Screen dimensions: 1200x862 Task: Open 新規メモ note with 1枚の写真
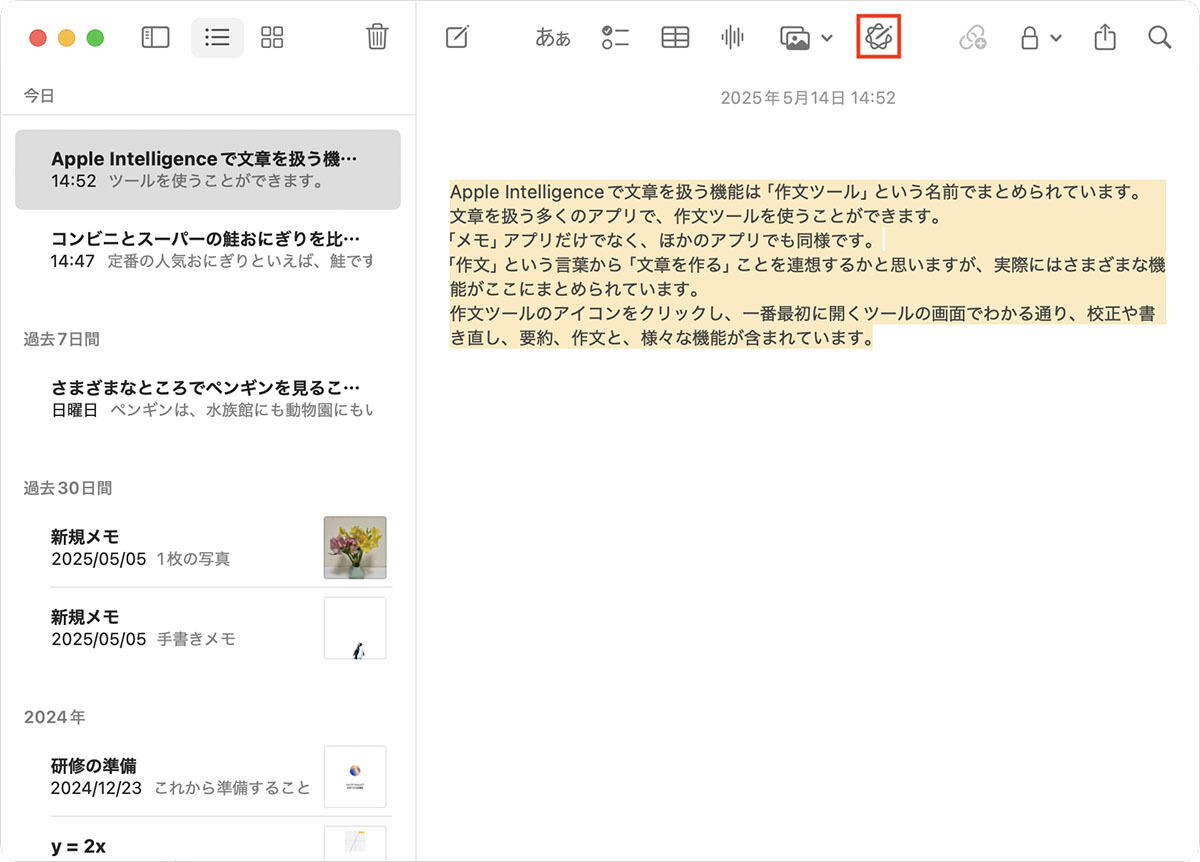coord(208,547)
